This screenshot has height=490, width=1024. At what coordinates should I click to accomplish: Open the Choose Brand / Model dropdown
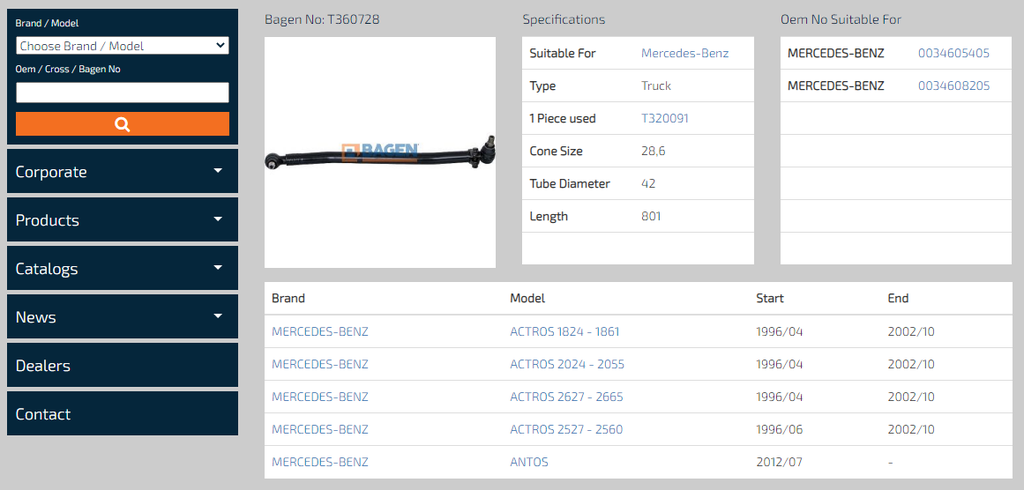point(122,46)
